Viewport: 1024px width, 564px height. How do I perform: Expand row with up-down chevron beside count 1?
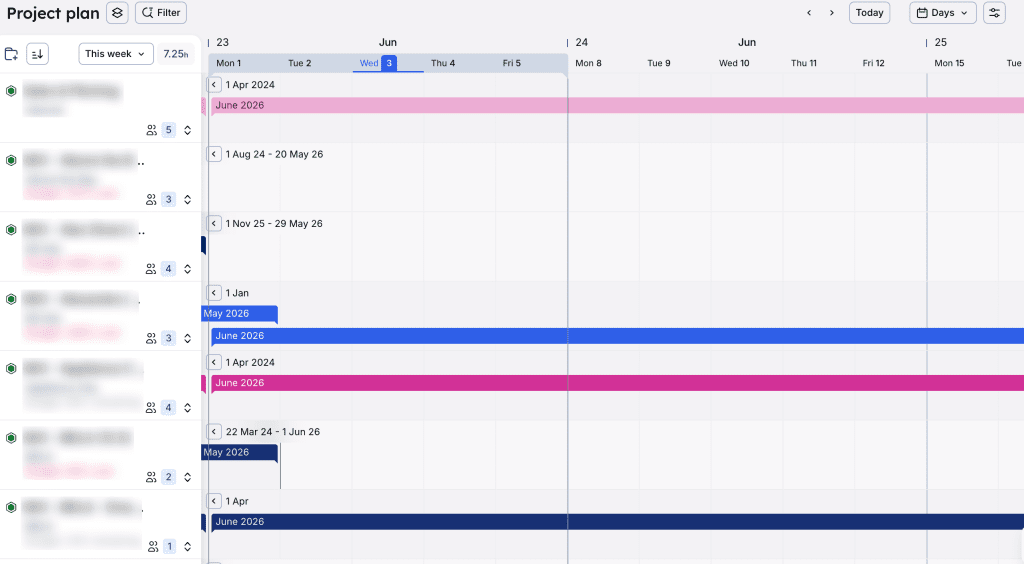(x=187, y=546)
